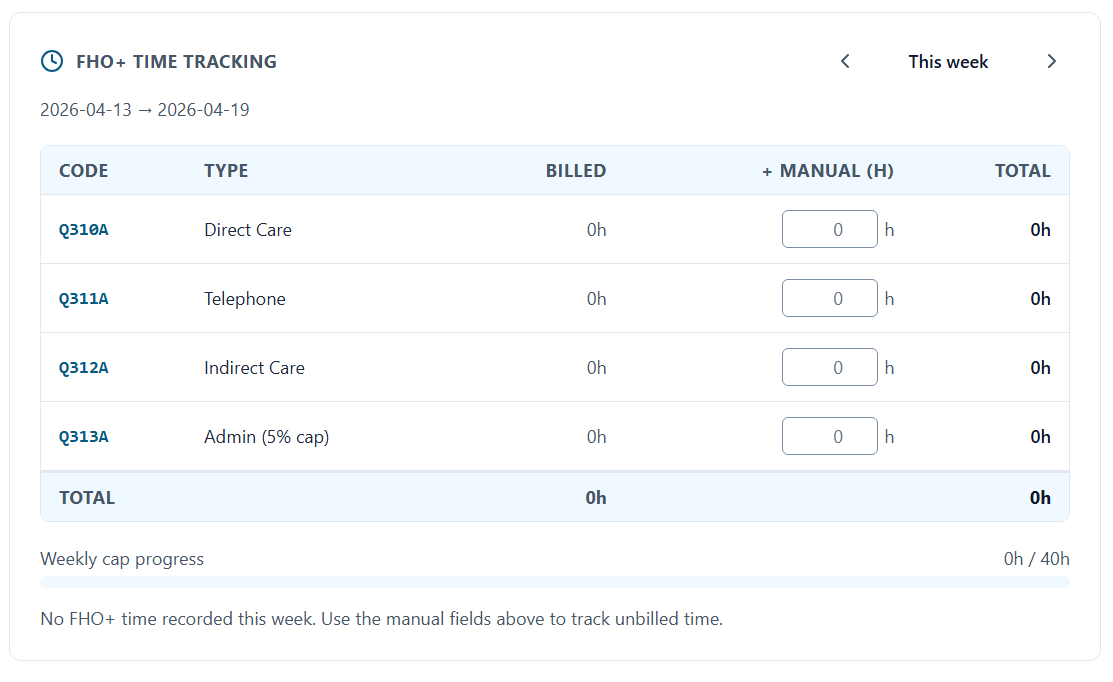Open the Q312A Indirect Care code

83,367
